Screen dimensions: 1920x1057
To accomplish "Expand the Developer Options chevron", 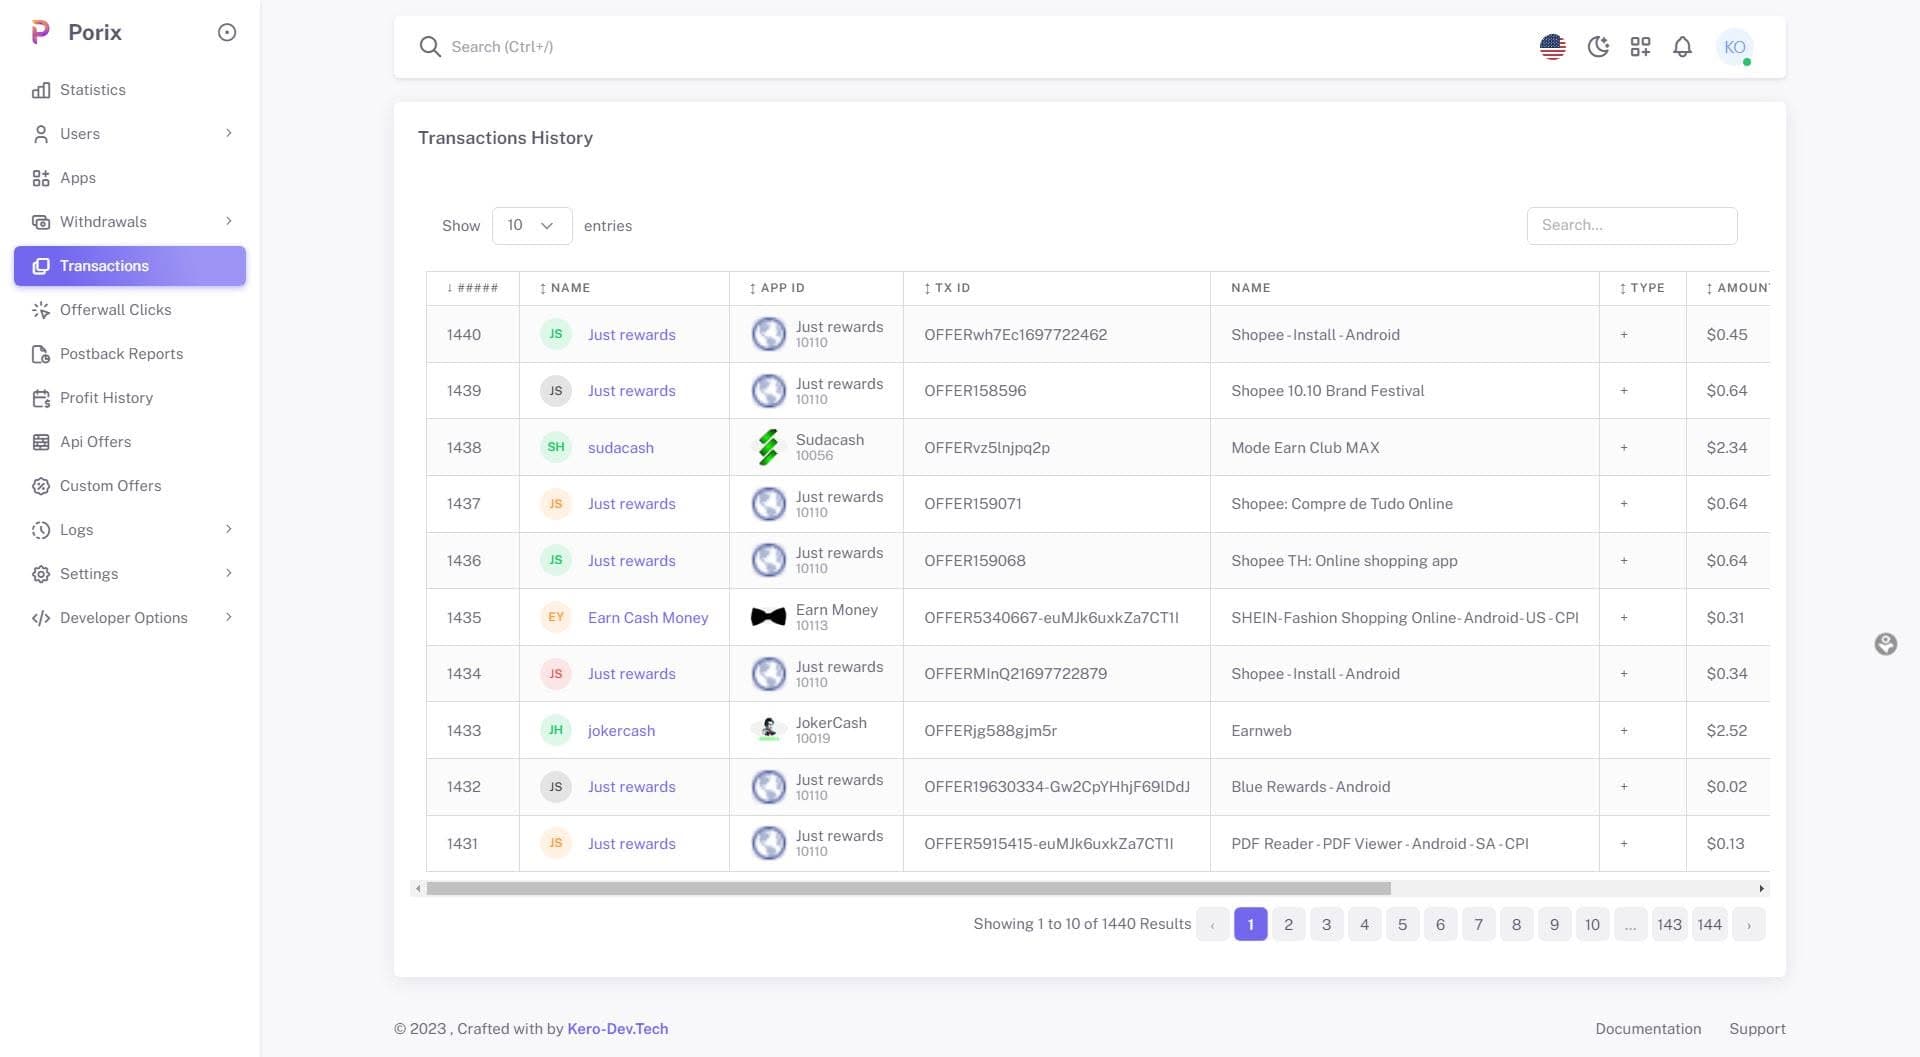I will [229, 617].
